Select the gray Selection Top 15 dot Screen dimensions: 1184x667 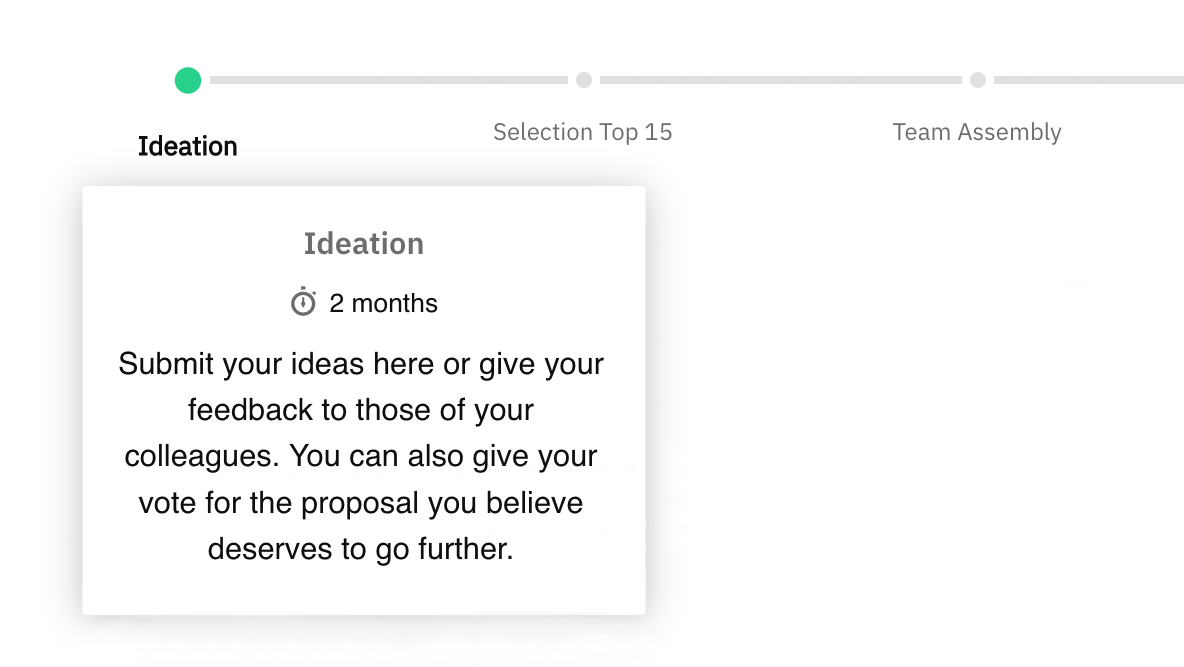point(584,80)
